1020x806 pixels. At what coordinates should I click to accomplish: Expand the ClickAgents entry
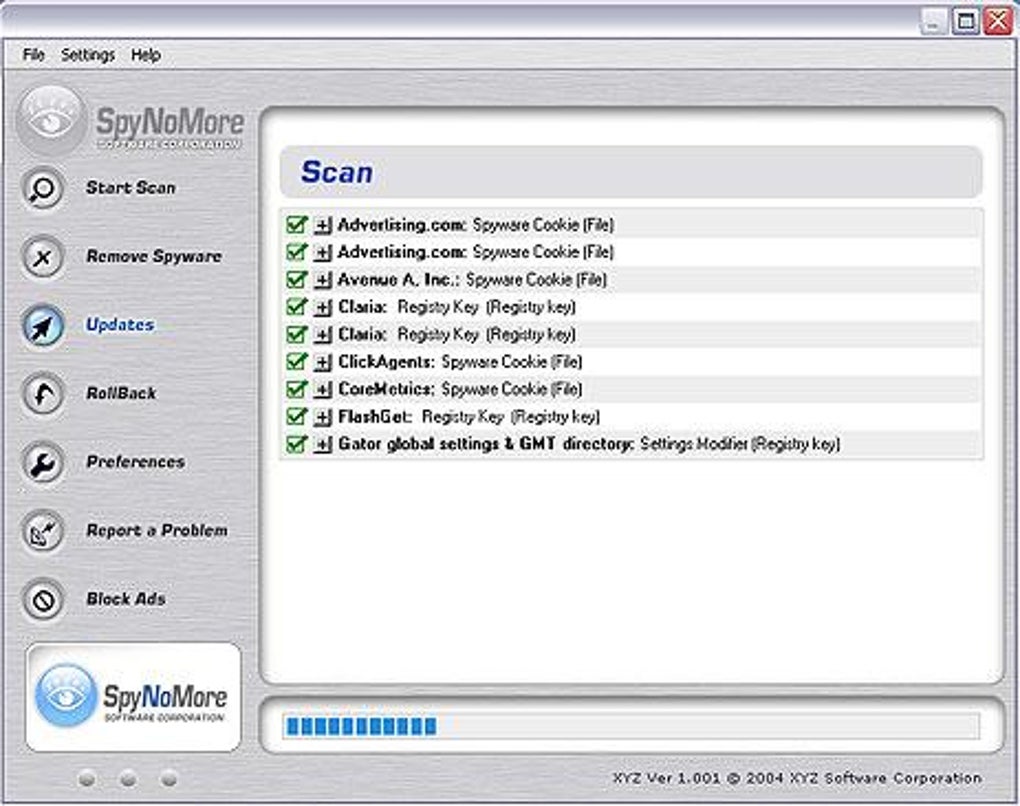coord(323,362)
